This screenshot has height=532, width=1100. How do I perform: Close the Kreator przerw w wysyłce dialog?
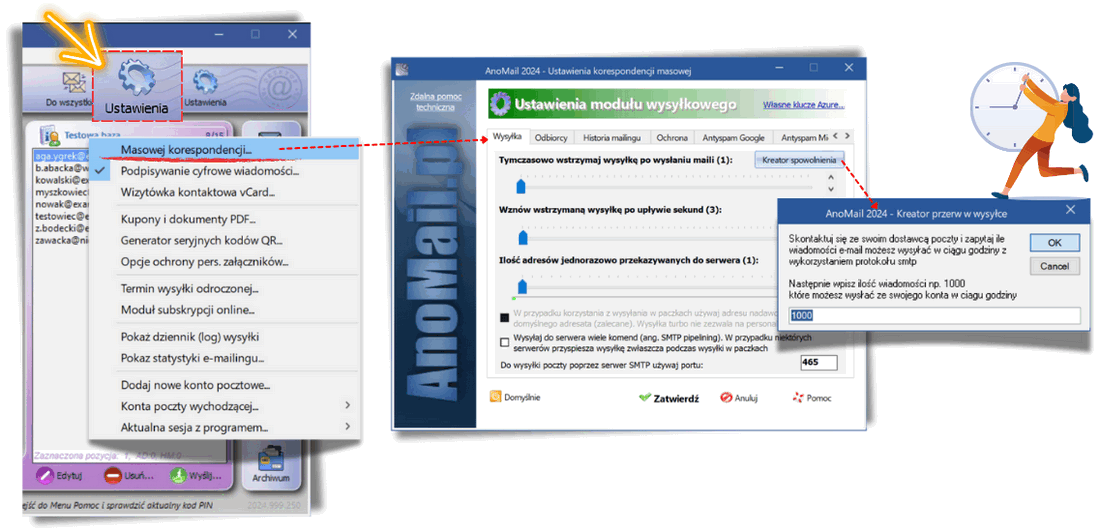point(1071,210)
